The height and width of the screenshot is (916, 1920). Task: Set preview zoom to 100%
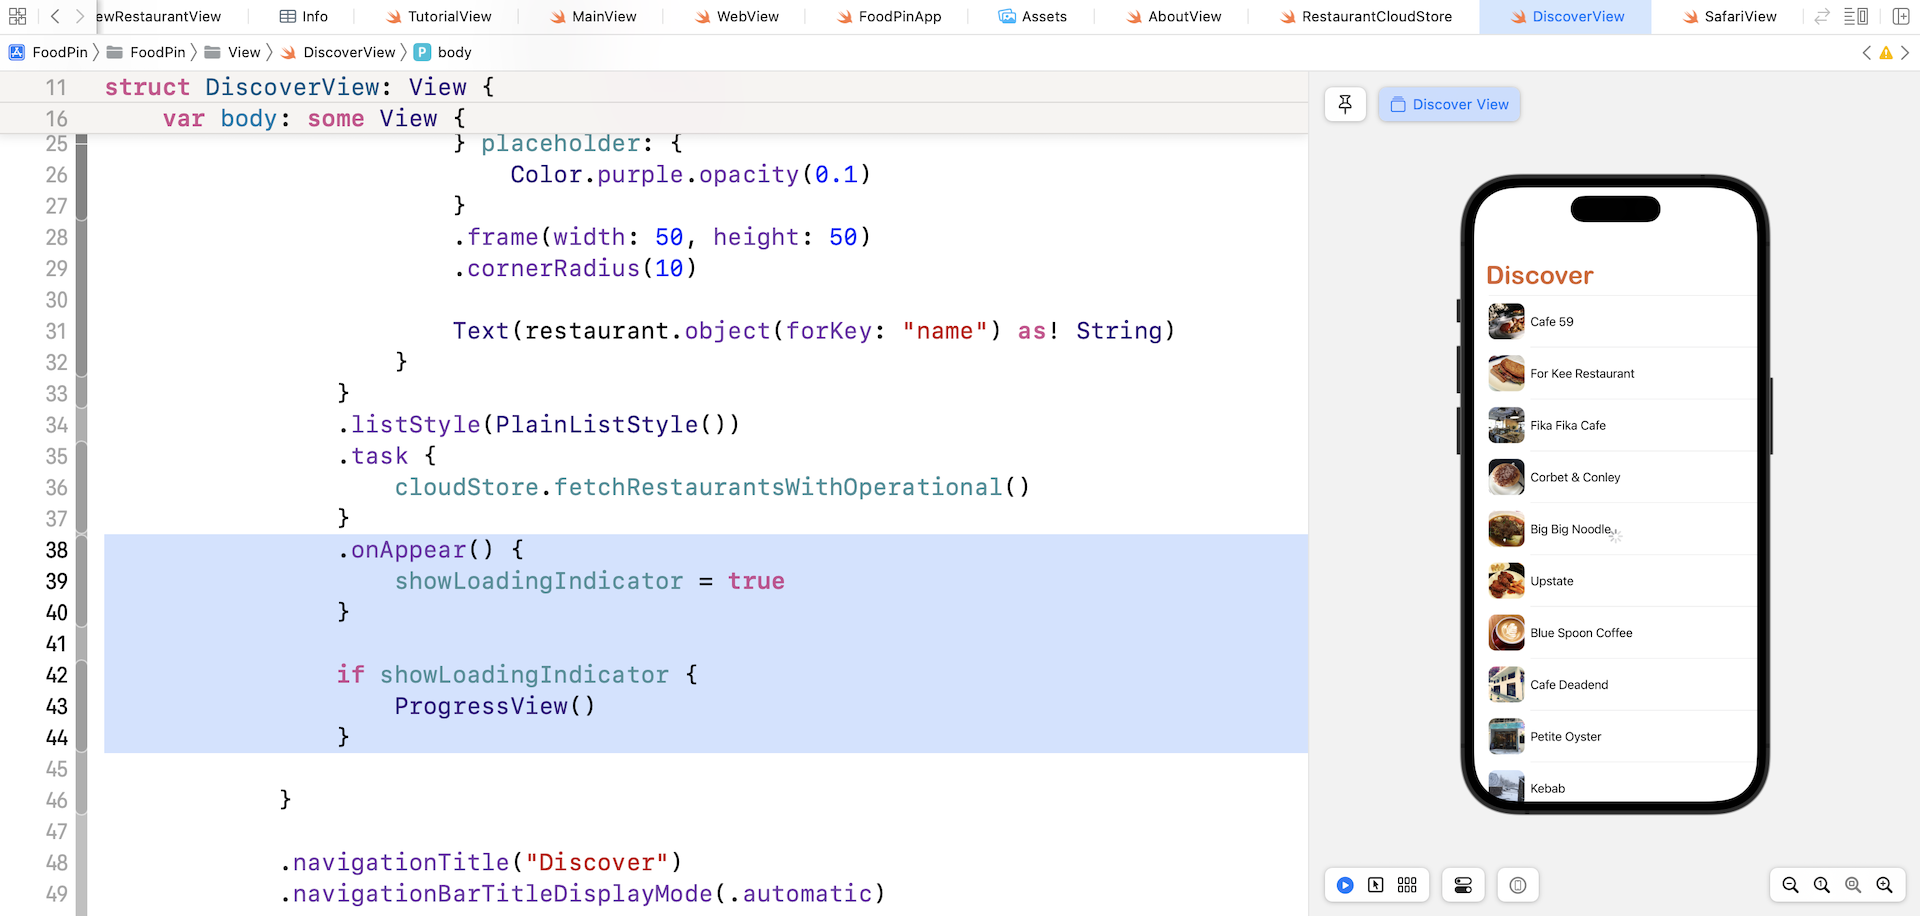pyautogui.click(x=1822, y=885)
